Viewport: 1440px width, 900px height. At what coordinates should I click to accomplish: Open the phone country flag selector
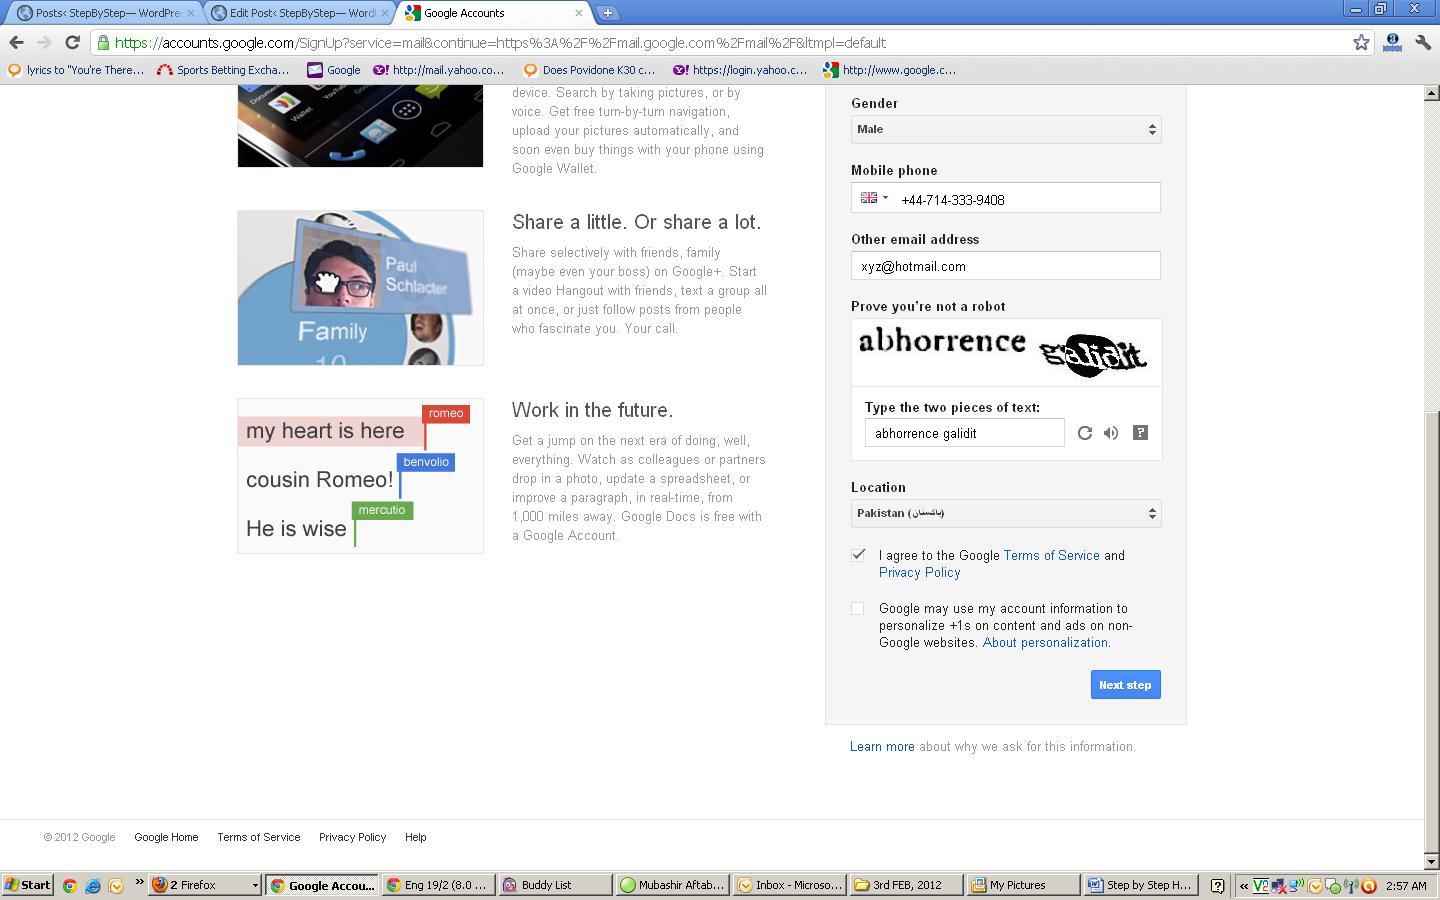pyautogui.click(x=874, y=198)
